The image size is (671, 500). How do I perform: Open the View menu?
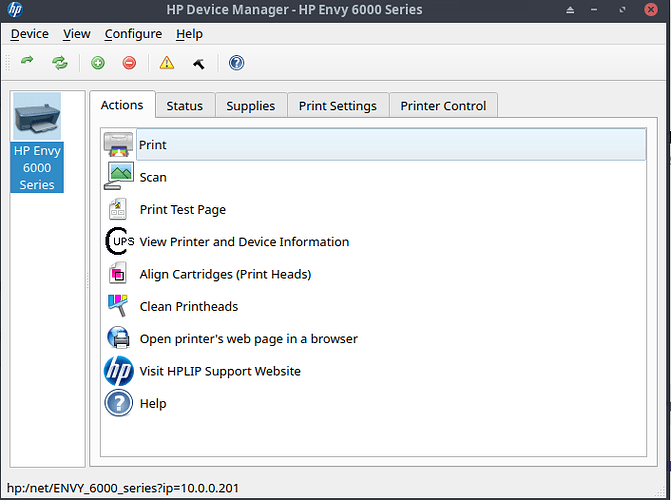(77, 34)
